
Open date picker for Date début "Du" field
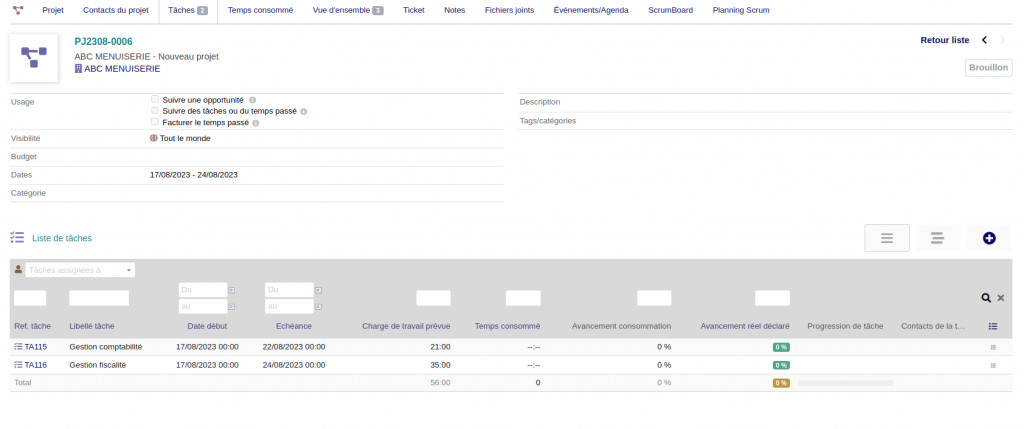point(232,290)
